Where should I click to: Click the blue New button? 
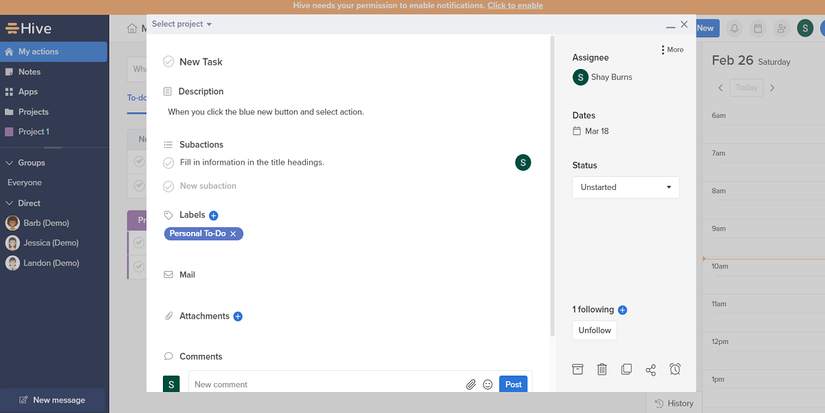pos(707,28)
